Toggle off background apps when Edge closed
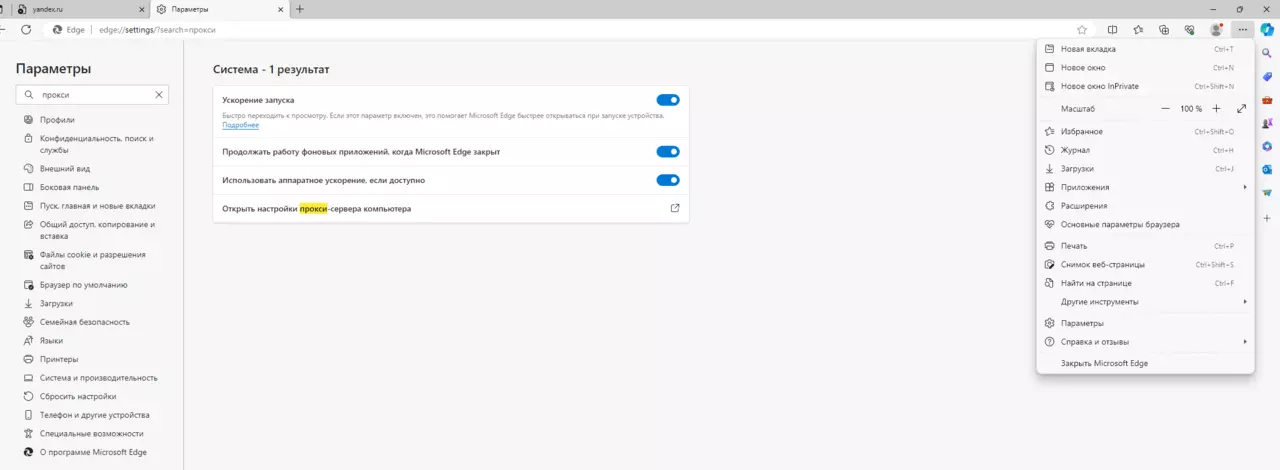The width and height of the screenshot is (1280, 470). (667, 152)
